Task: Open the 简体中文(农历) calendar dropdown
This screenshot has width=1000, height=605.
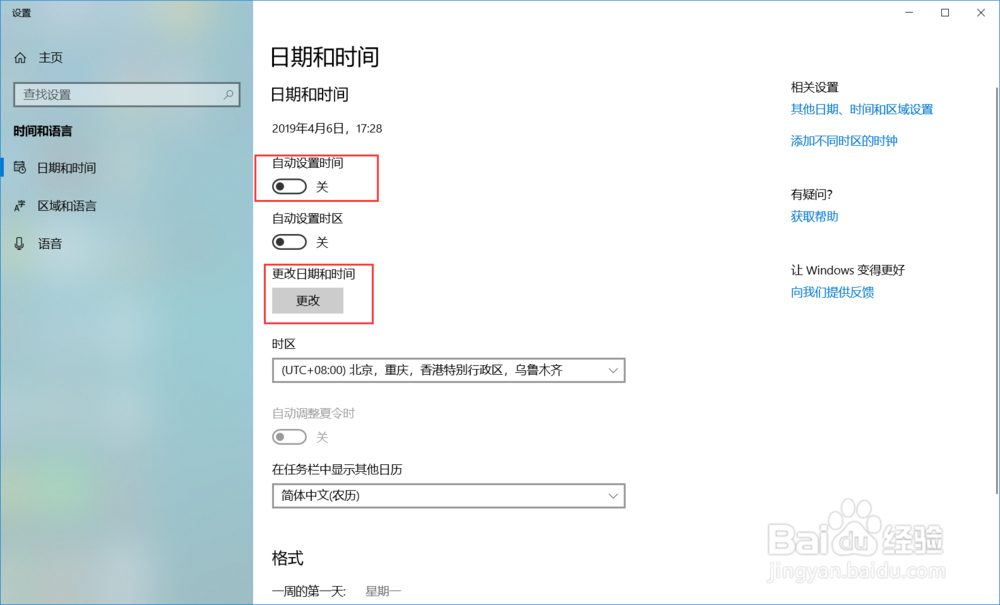Action: tap(448, 496)
